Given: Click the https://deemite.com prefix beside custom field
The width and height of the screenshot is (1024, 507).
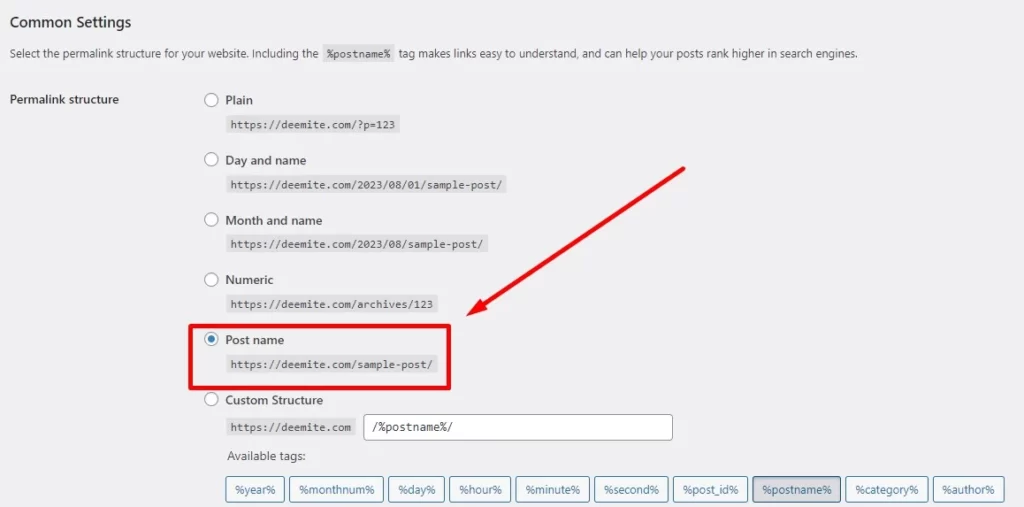Looking at the screenshot, I should pyautogui.click(x=291, y=427).
